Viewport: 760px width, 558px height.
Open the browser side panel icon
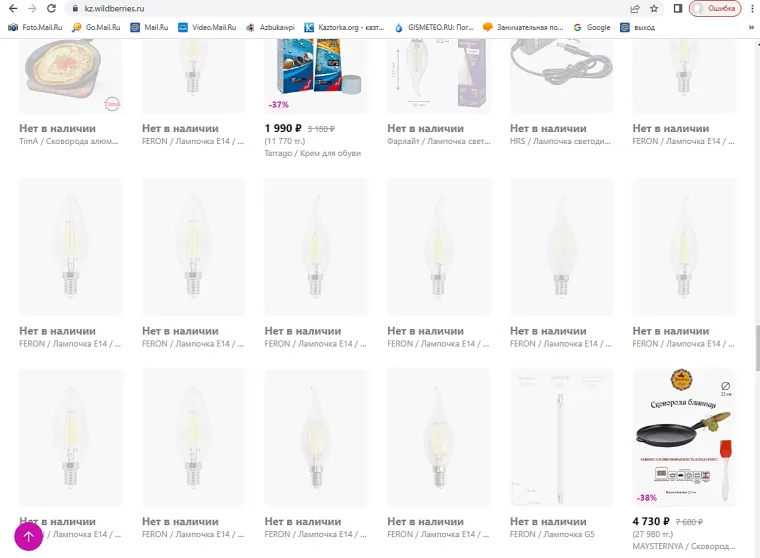point(678,8)
